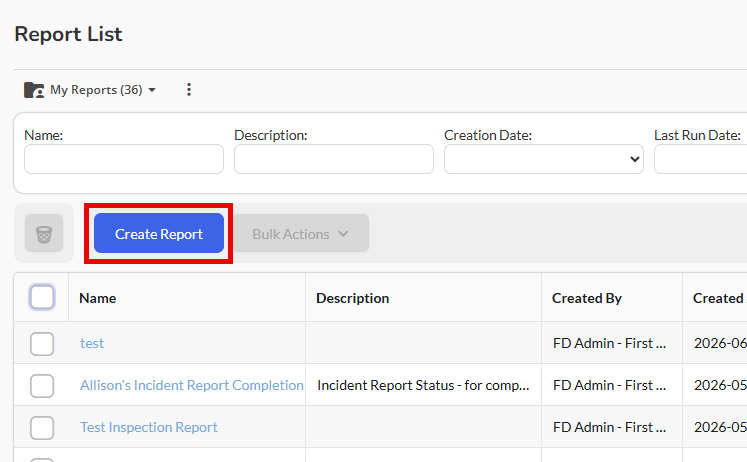
Task: Check the box for Test Inspection Report
Action: [42, 427]
